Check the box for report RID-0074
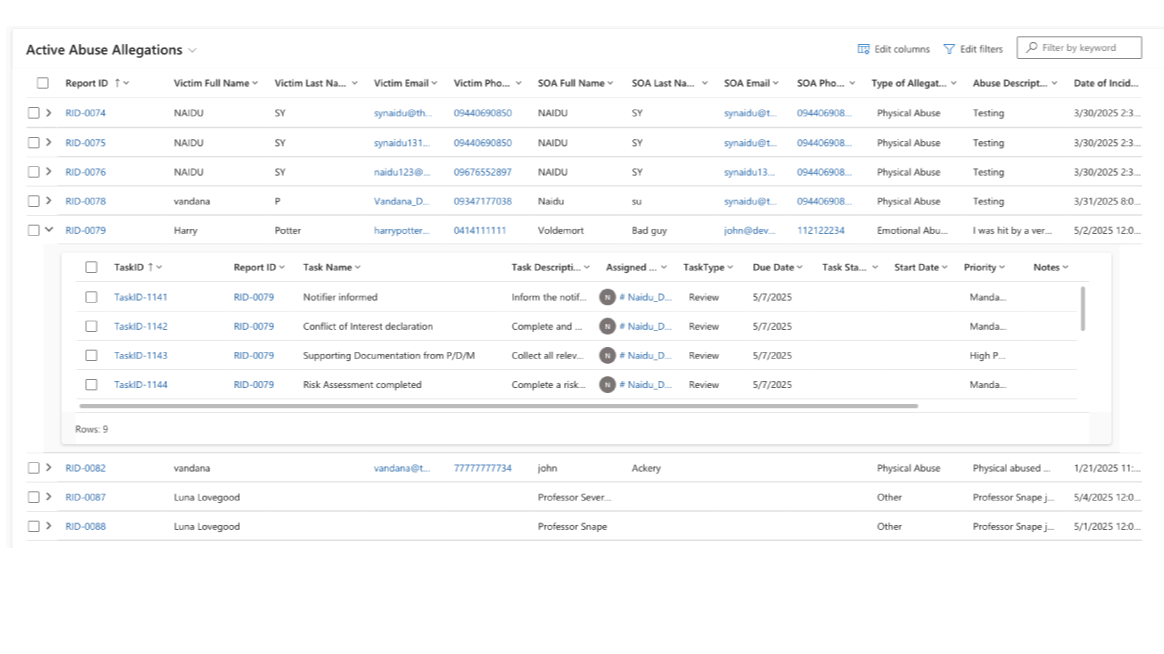Screen dimensions: 1164x654 click(x=33, y=113)
